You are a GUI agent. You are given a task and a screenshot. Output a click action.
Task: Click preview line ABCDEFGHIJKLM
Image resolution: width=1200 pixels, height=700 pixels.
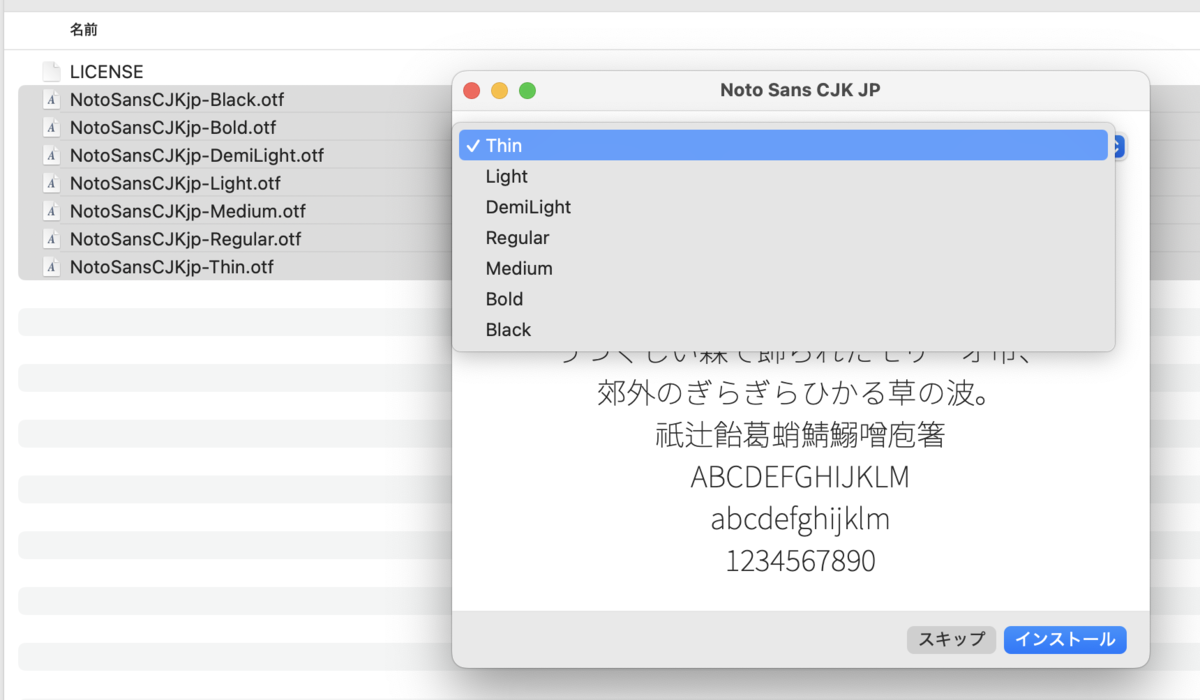(800, 477)
